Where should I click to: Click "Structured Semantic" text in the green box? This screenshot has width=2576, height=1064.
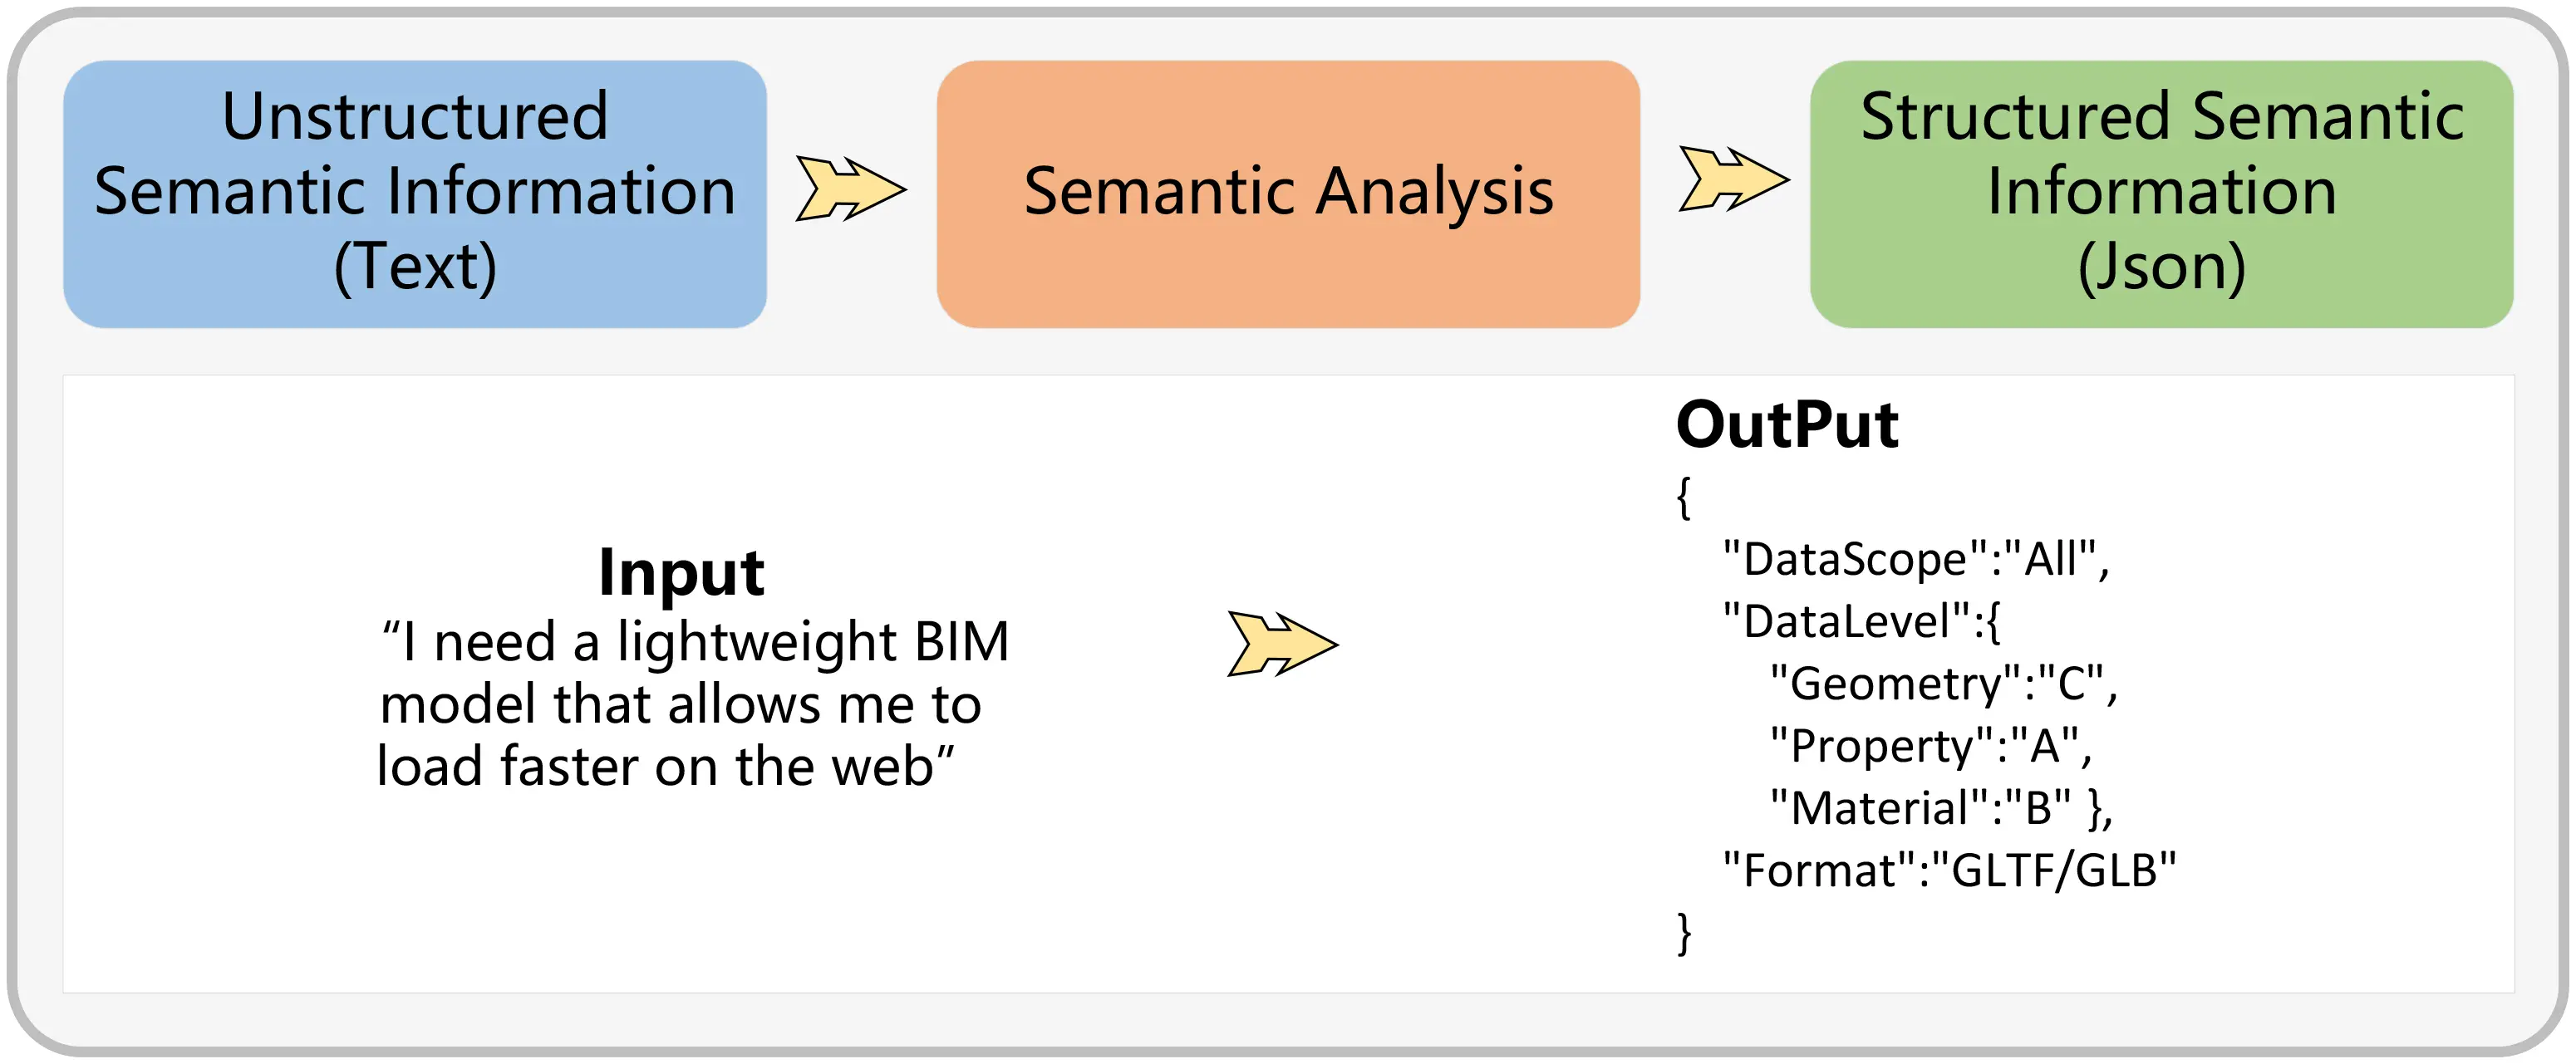pyautogui.click(x=2161, y=116)
